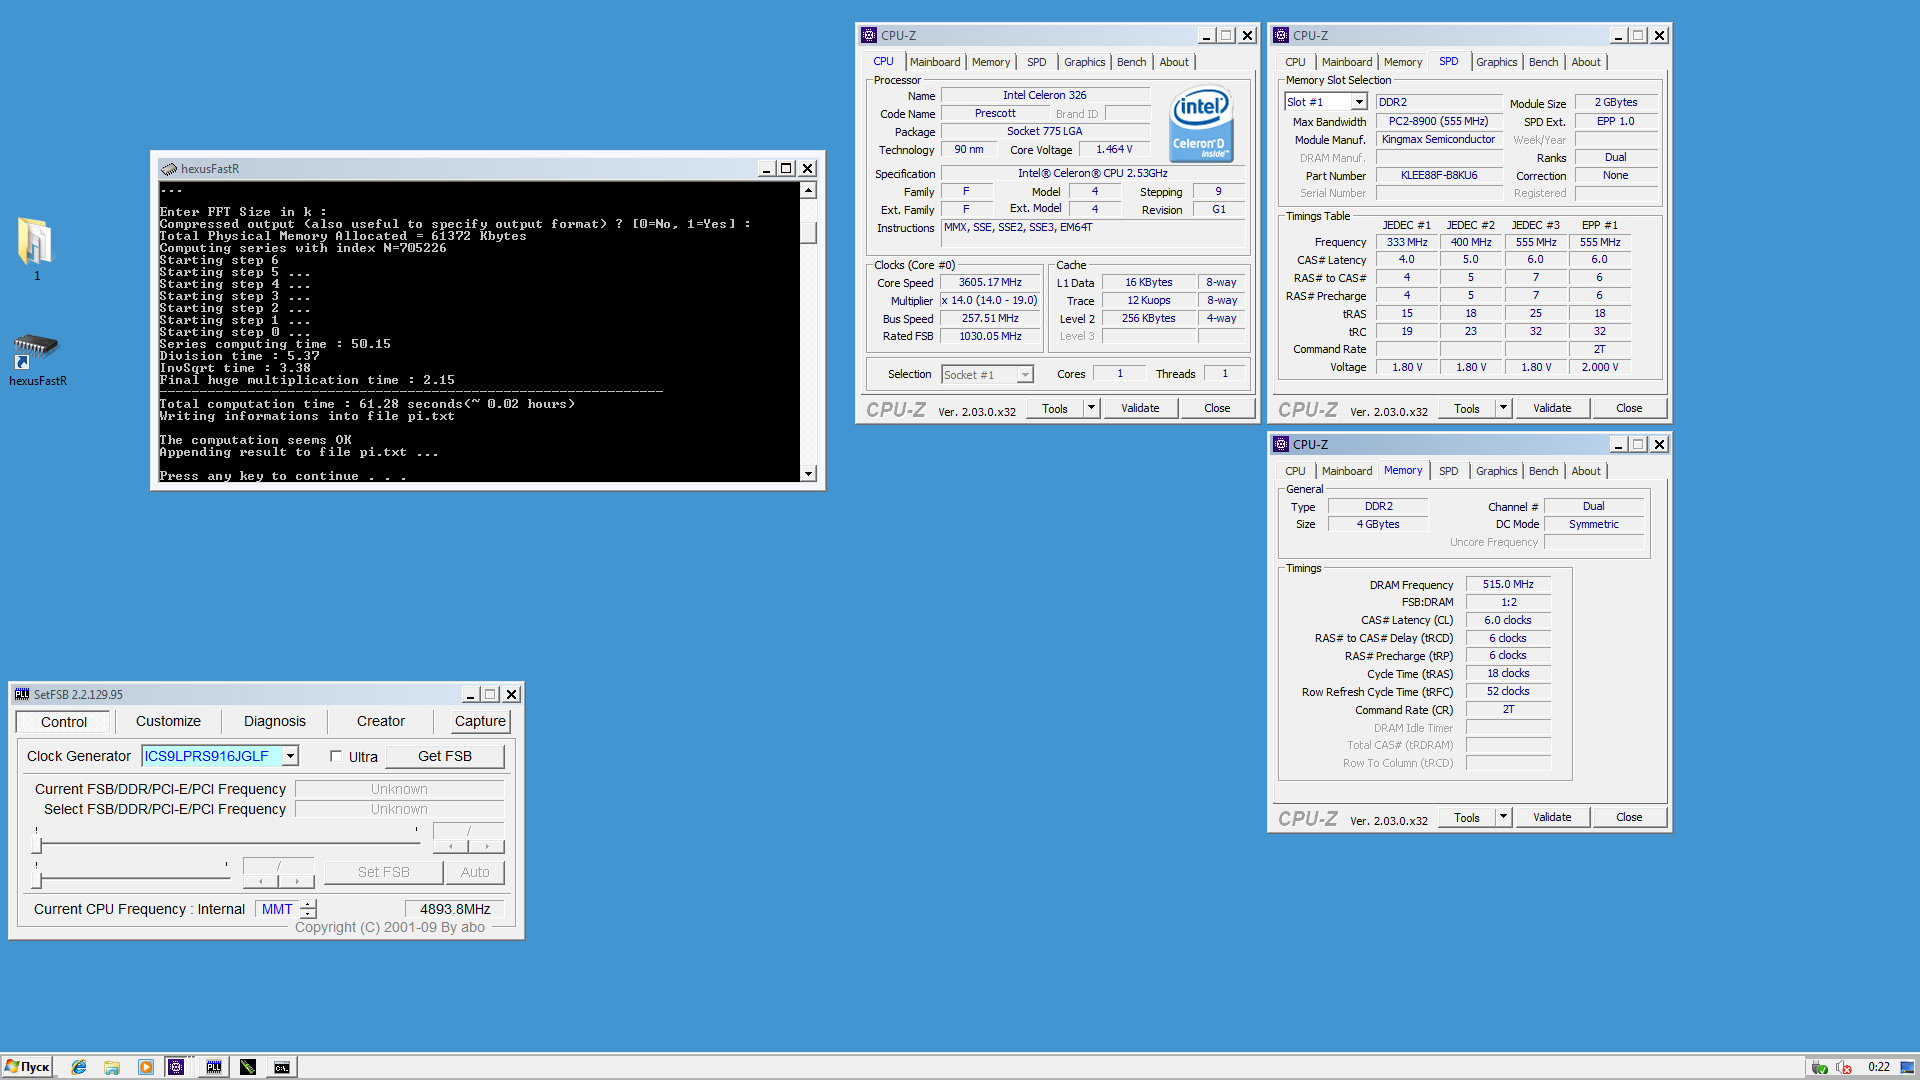Image resolution: width=1920 pixels, height=1080 pixels.
Task: Enable the Ultra checkbox in SetFSB
Action: (336, 756)
